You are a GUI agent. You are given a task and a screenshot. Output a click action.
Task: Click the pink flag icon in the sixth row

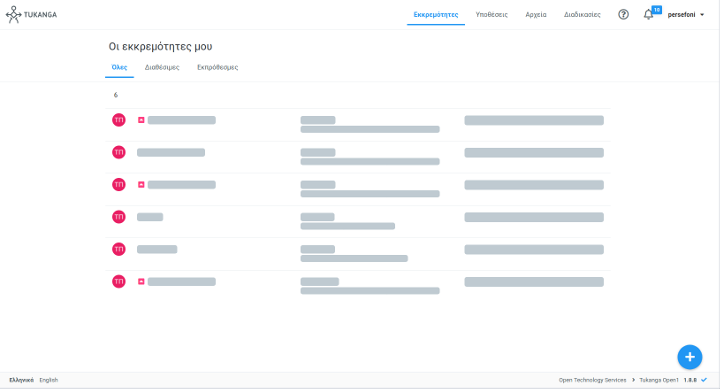pos(141,281)
